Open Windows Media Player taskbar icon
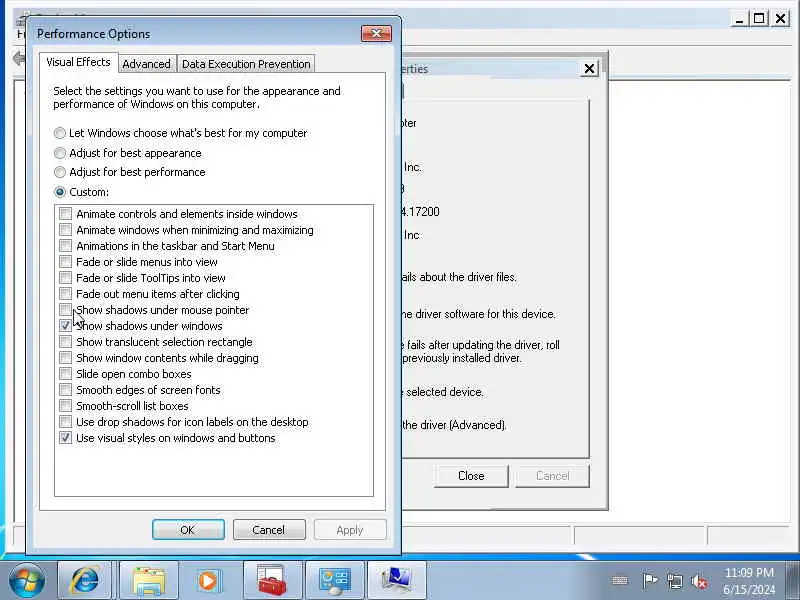Image resolution: width=800 pixels, height=600 pixels. pos(208,580)
